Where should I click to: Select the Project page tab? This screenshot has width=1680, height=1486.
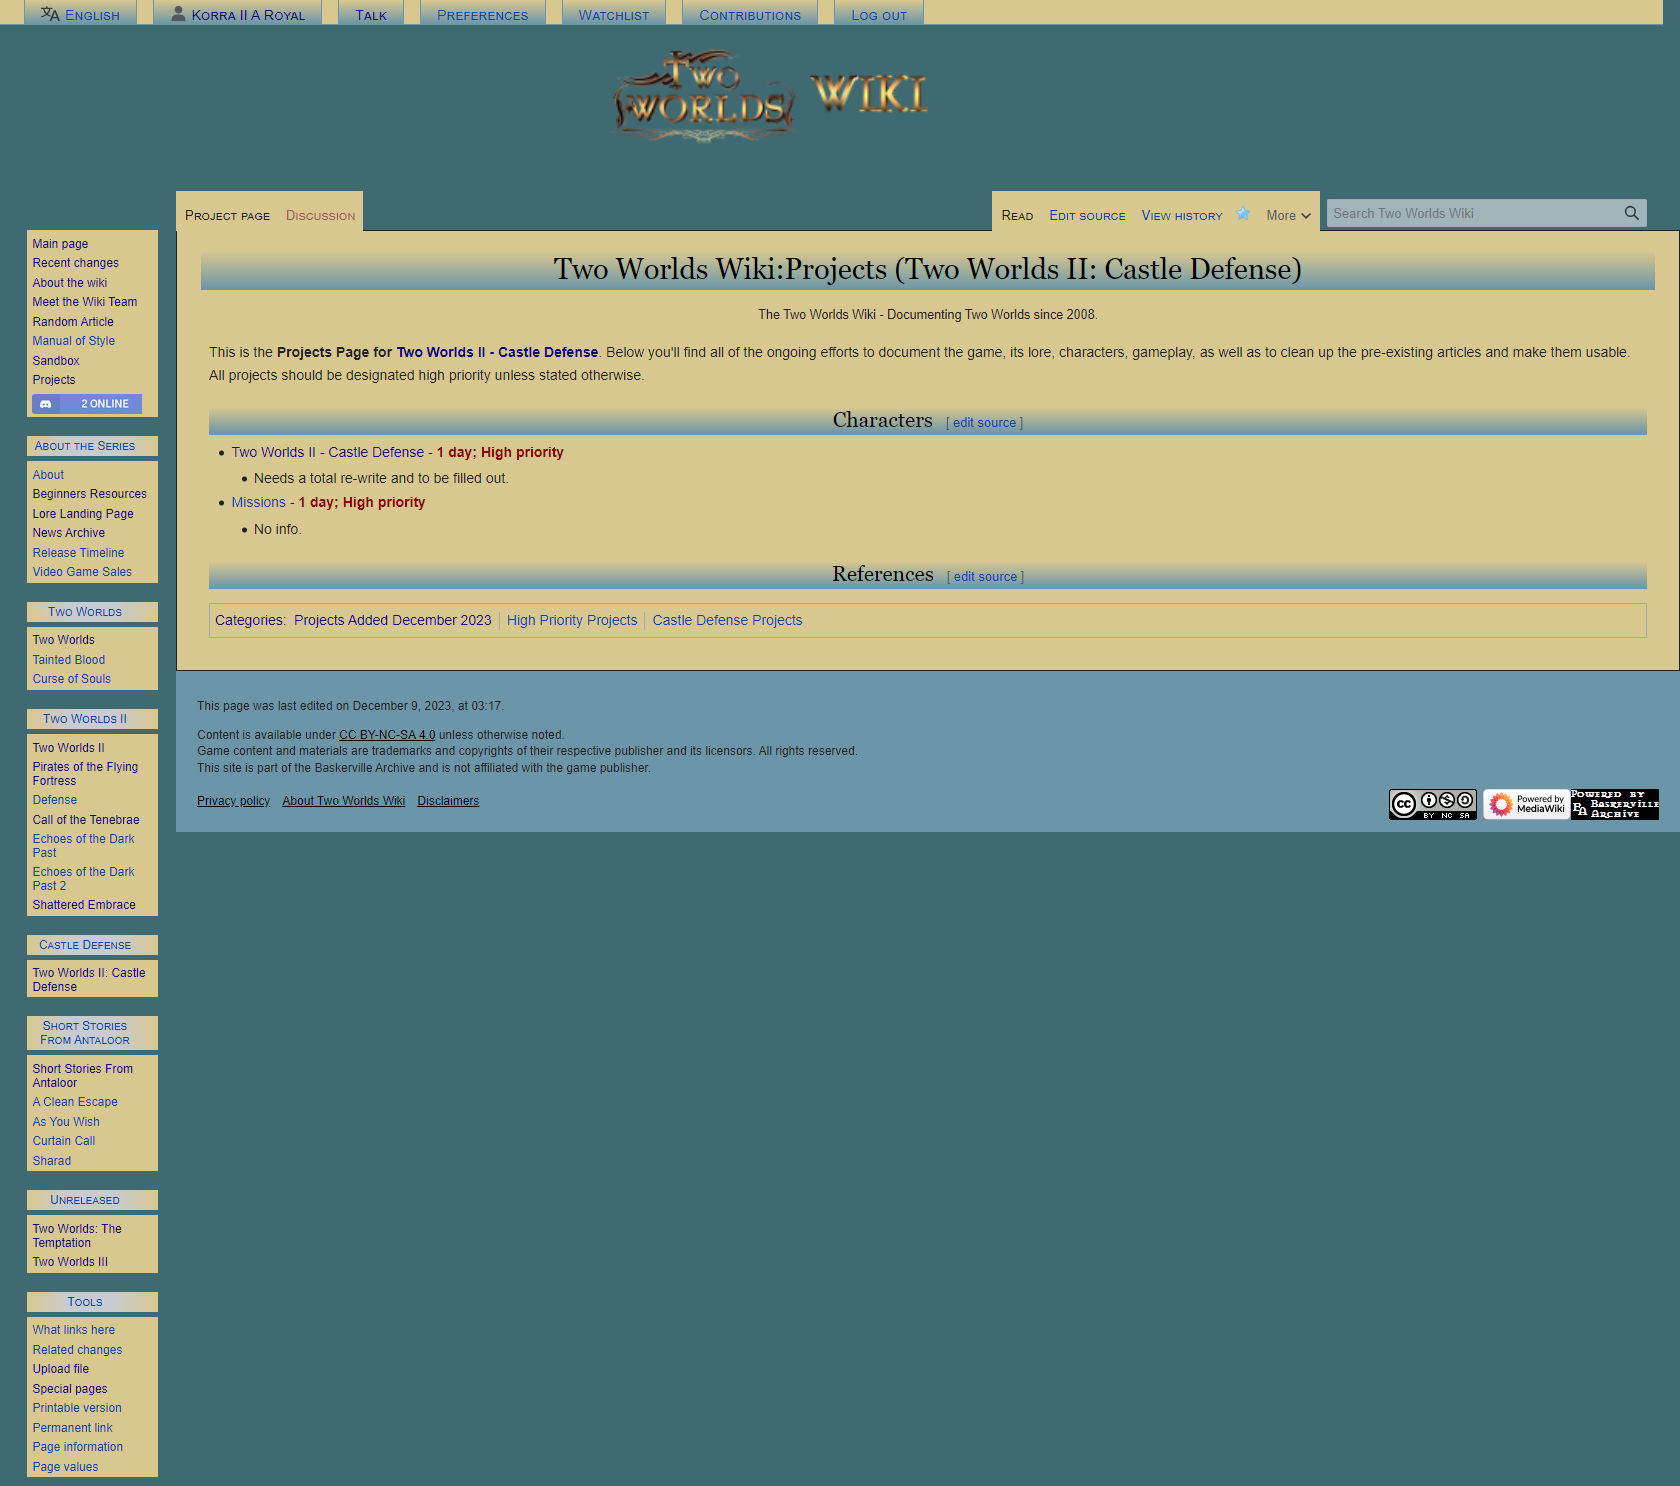pyautogui.click(x=227, y=215)
